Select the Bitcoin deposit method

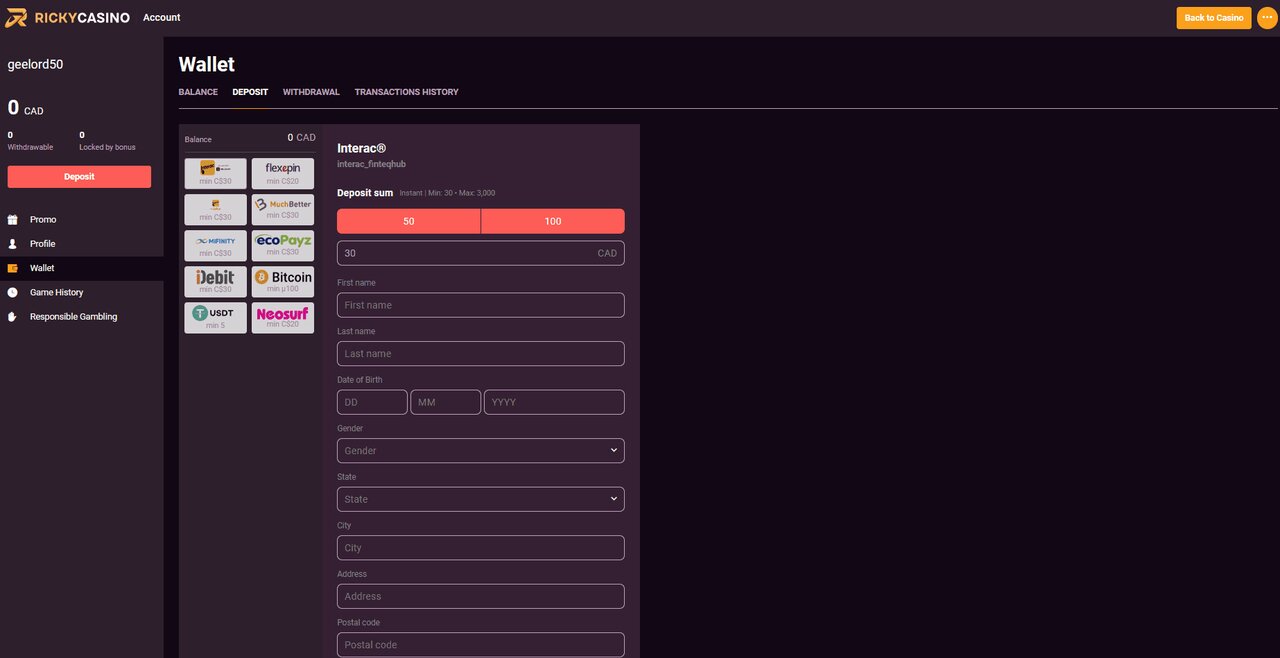pyautogui.click(x=282, y=281)
